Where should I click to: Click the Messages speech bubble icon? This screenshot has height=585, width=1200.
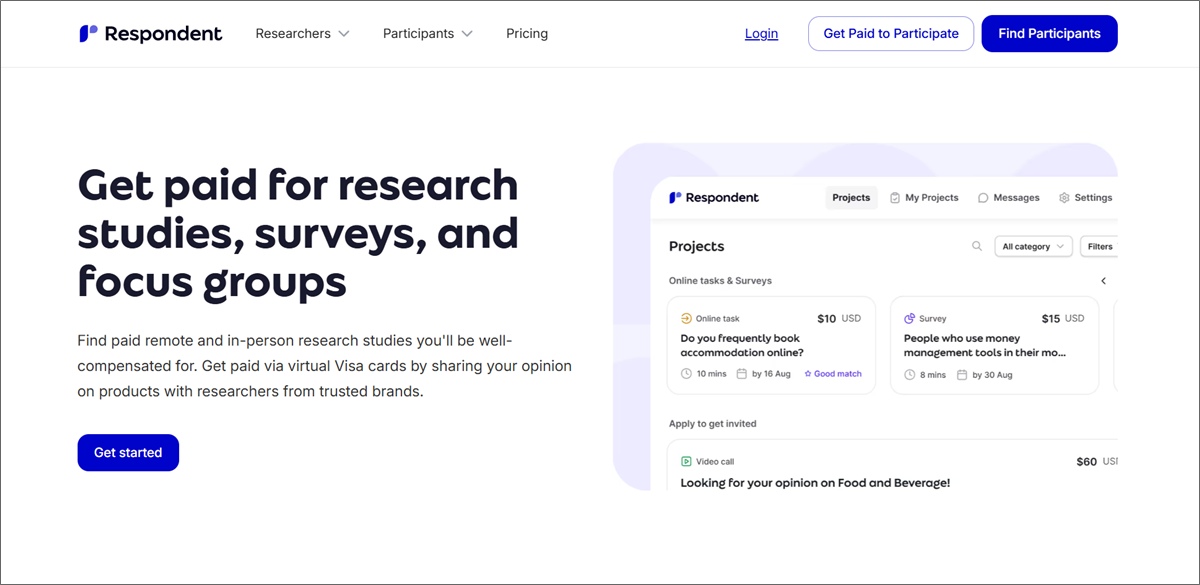tap(983, 198)
